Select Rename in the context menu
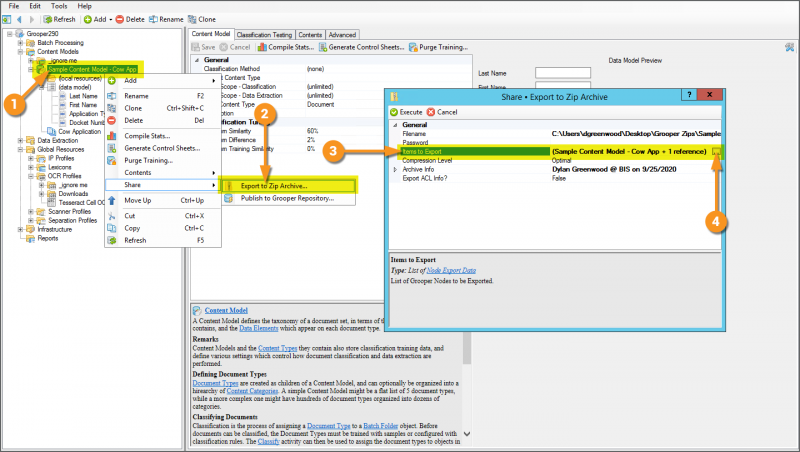This screenshot has height=452, width=800. pyautogui.click(x=163, y=96)
